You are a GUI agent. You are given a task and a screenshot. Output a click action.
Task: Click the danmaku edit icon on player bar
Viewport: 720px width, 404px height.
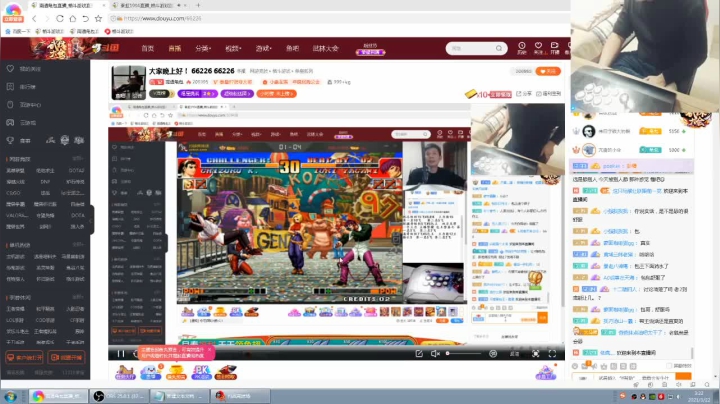(419, 354)
